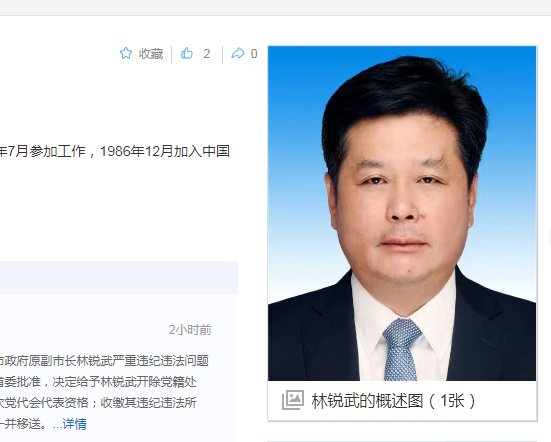Image resolution: width=551 pixels, height=442 pixels.
Task: Click the 一并移送 text line
Action: [x=23, y=424]
